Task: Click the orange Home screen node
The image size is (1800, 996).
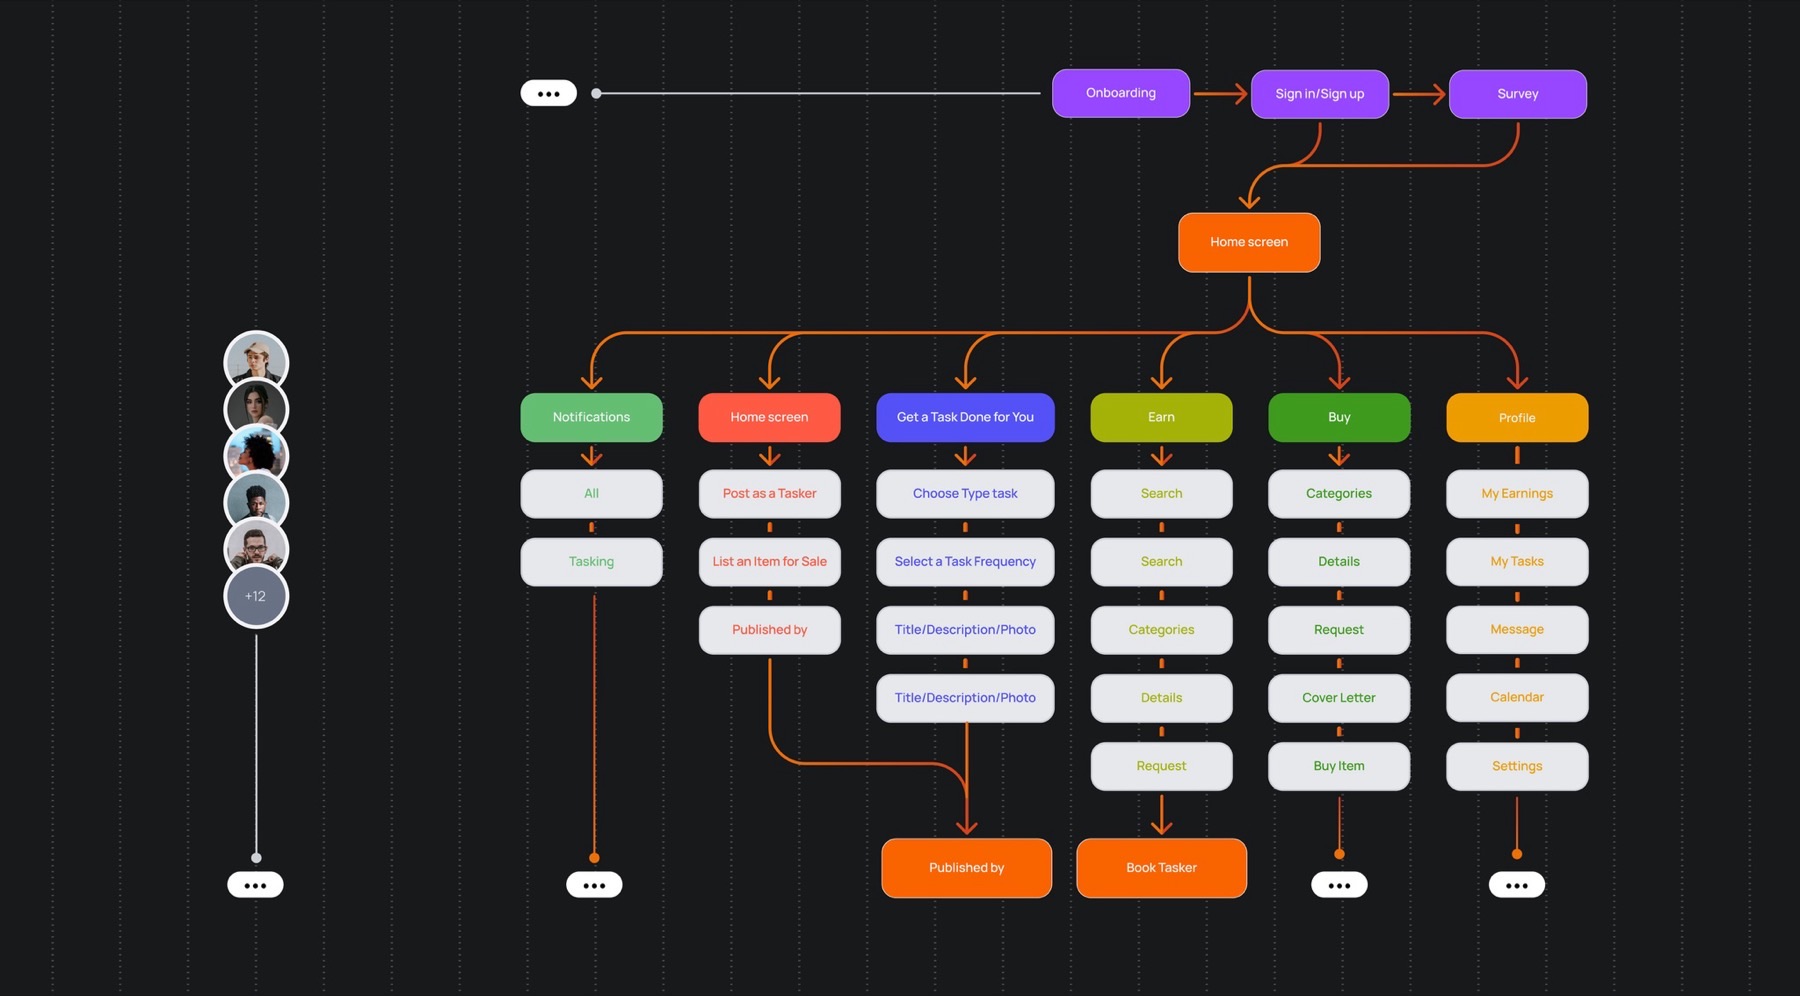Action: [1249, 242]
